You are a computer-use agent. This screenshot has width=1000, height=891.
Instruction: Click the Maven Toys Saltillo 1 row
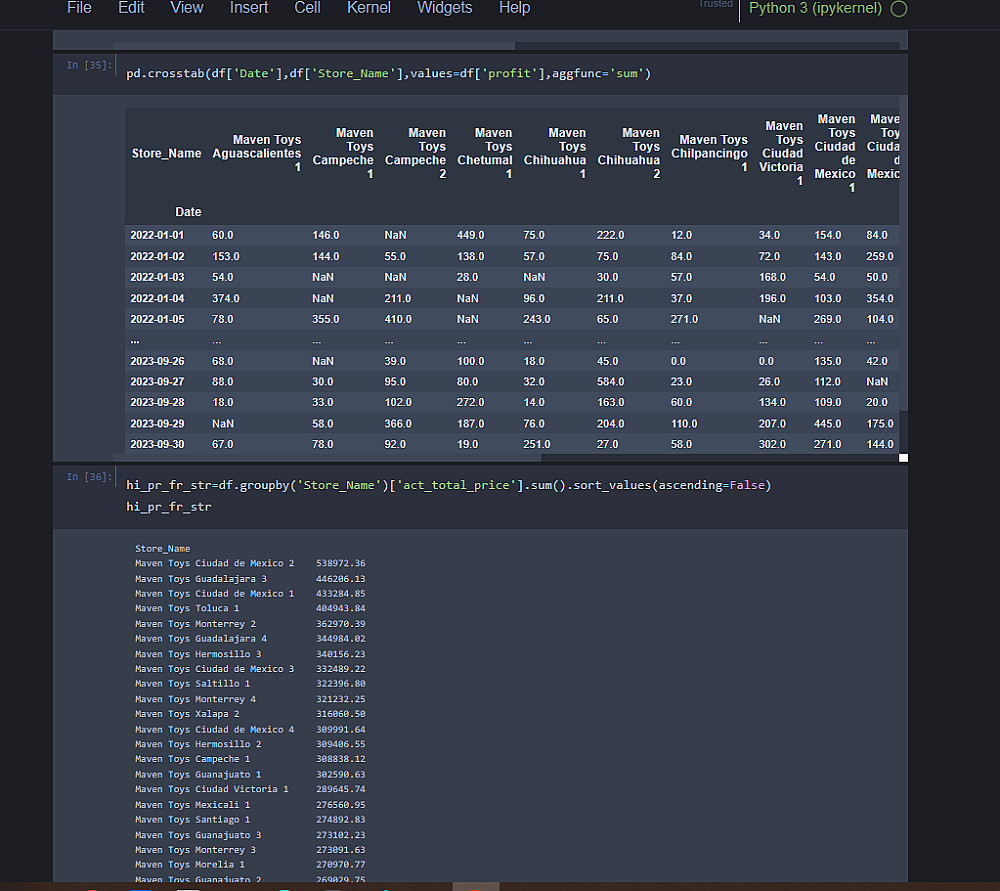click(x=250, y=684)
